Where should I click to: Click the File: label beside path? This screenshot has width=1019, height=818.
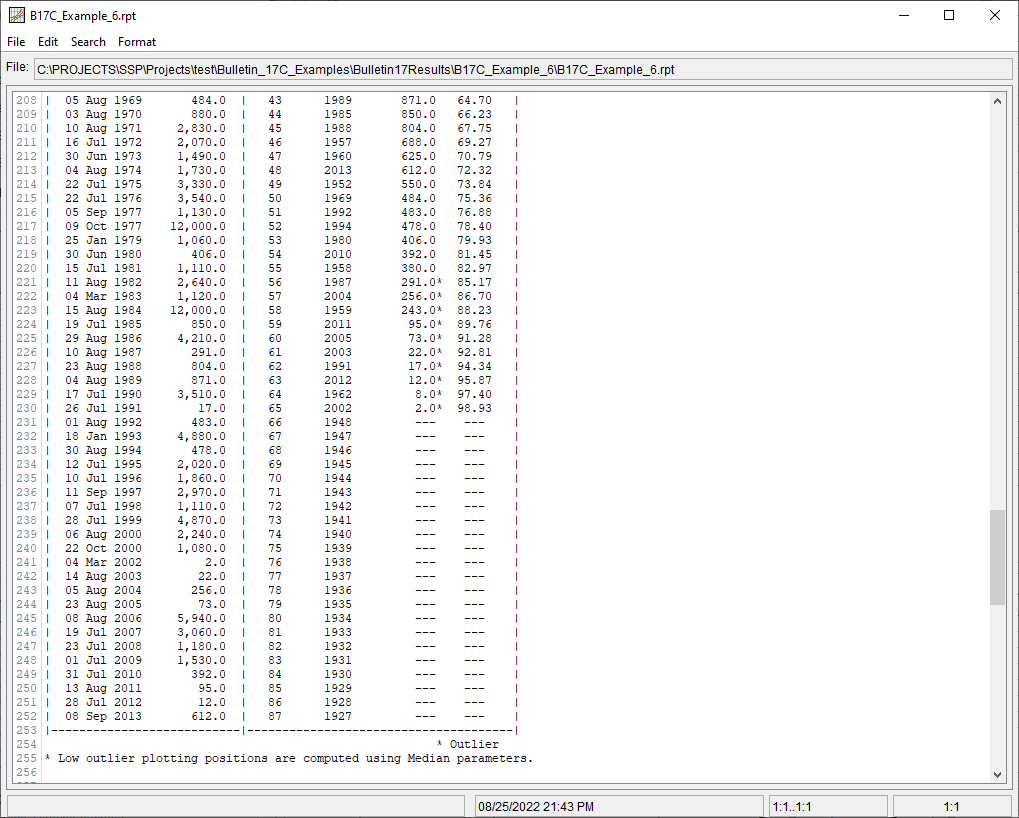18,67
